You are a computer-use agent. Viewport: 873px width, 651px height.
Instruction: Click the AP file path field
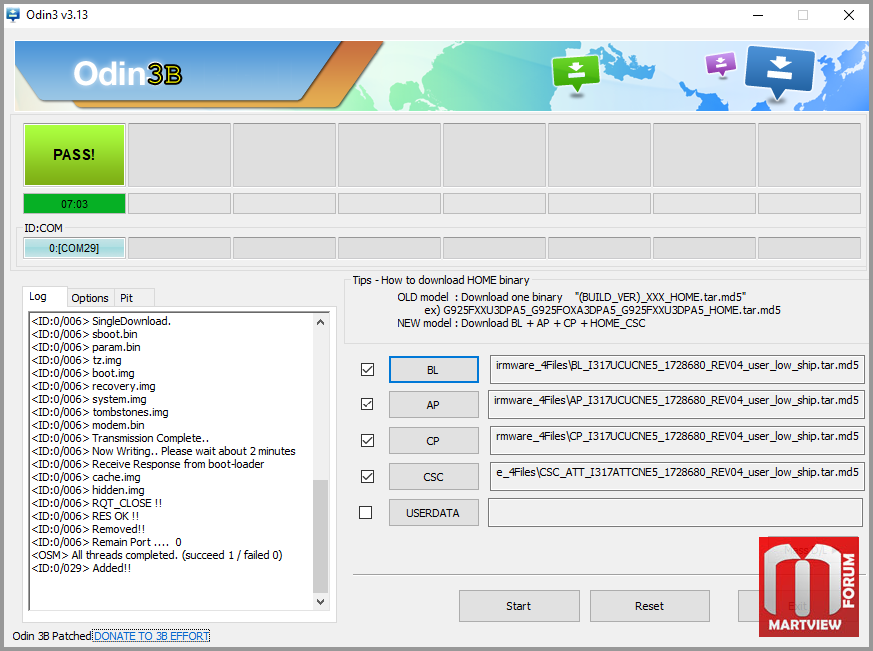click(676, 404)
